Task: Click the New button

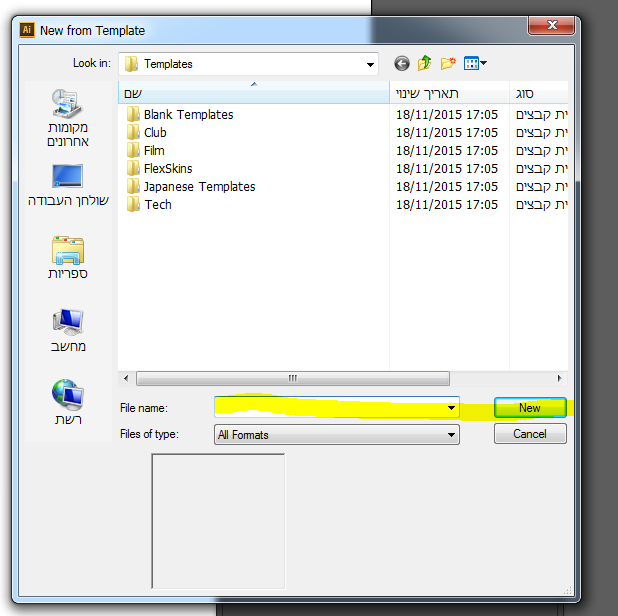Action: pyautogui.click(x=530, y=408)
